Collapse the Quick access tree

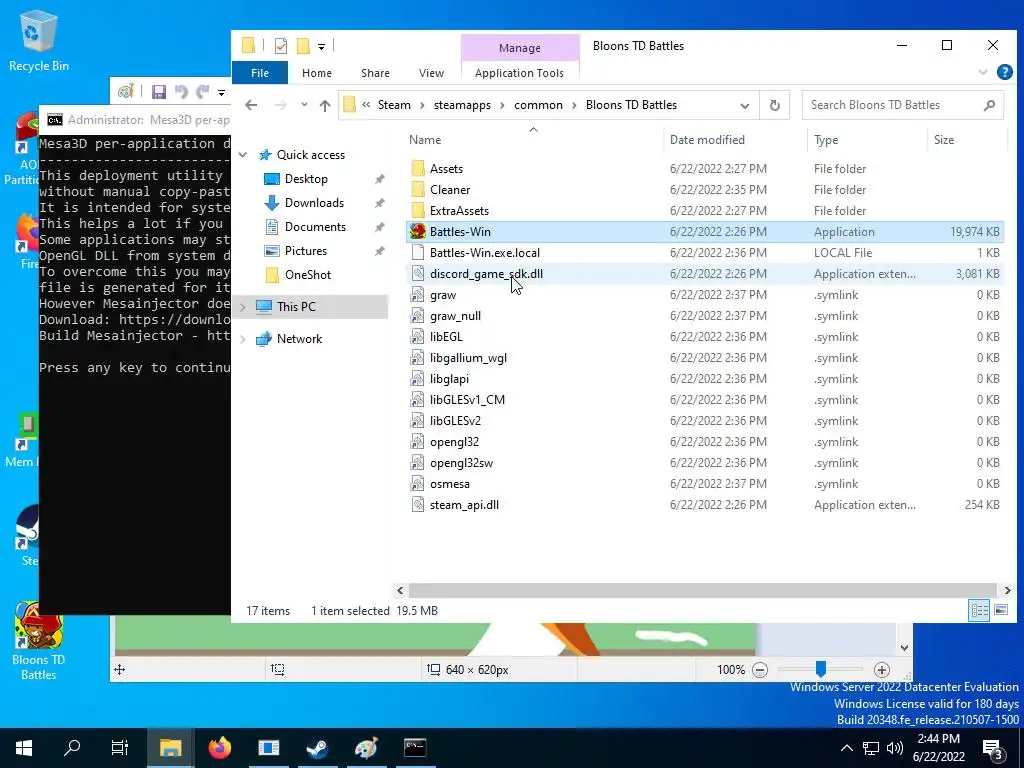click(243, 155)
